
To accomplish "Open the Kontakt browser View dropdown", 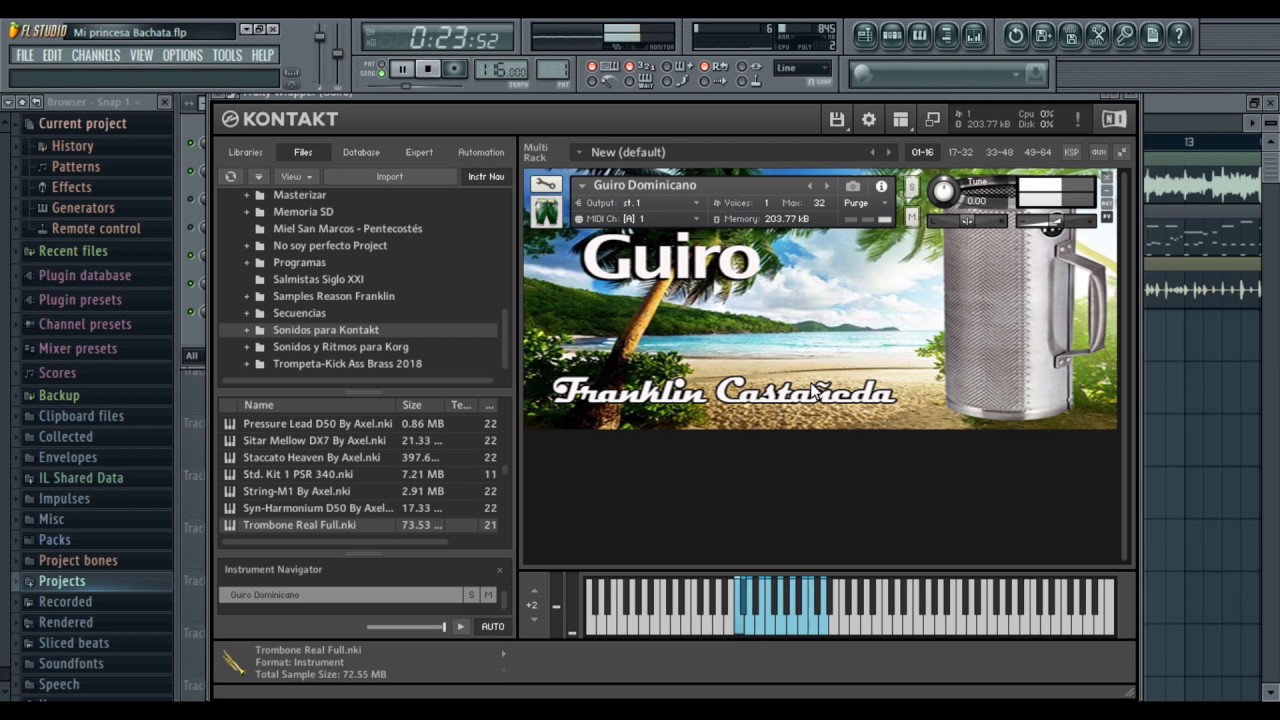I will 296,177.
